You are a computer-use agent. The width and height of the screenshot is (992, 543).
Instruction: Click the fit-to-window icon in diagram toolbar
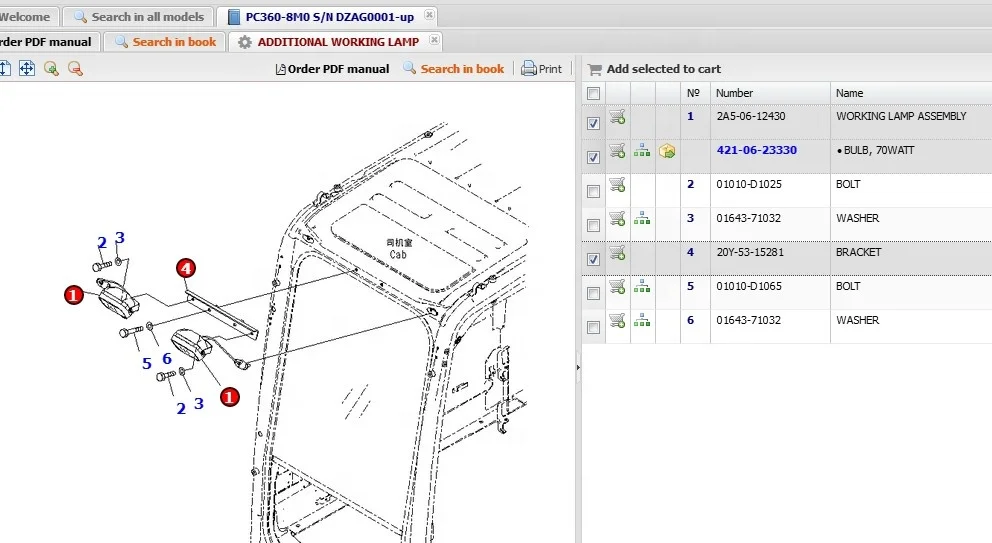click(27, 68)
